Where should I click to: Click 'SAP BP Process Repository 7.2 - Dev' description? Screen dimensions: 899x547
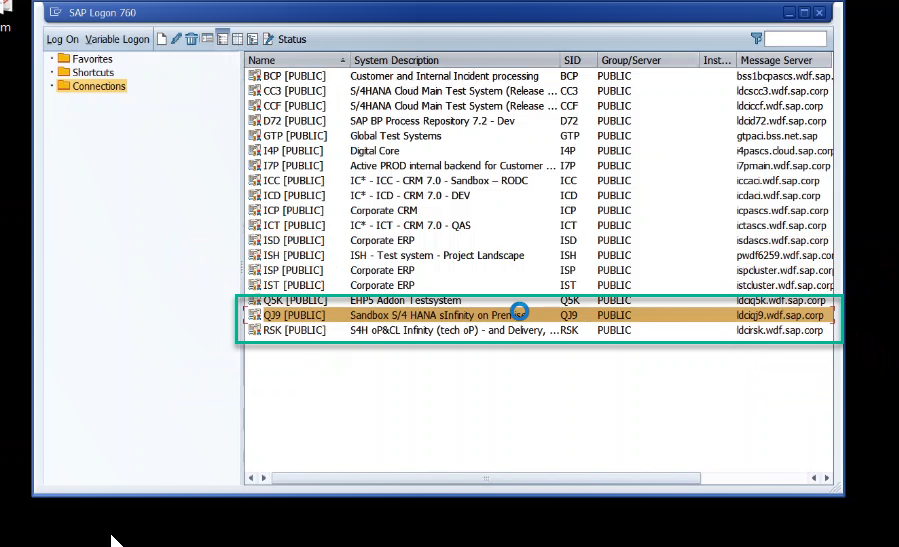click(x=432, y=120)
